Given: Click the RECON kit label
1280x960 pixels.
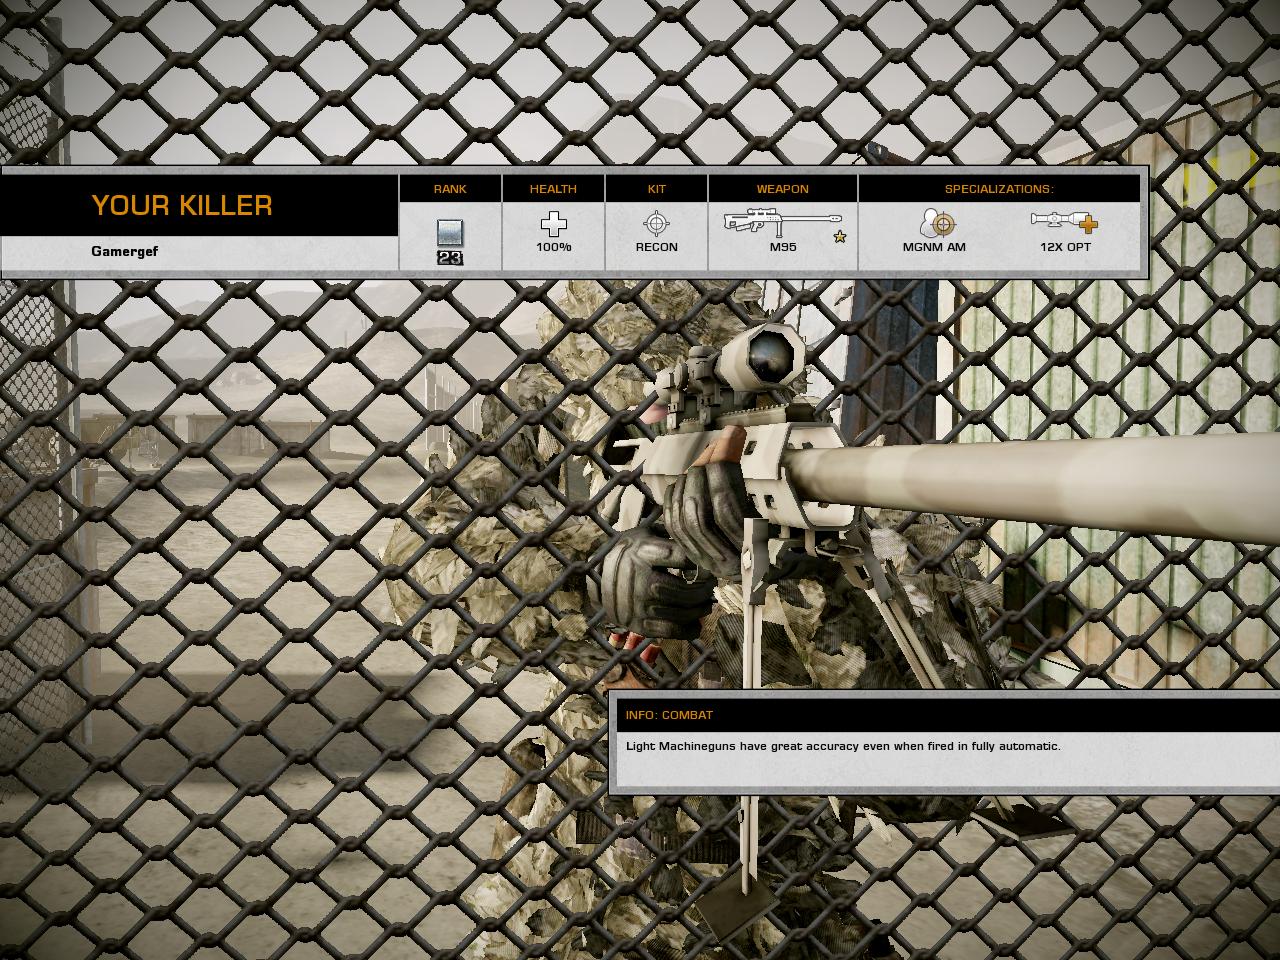Looking at the screenshot, I should [656, 247].
